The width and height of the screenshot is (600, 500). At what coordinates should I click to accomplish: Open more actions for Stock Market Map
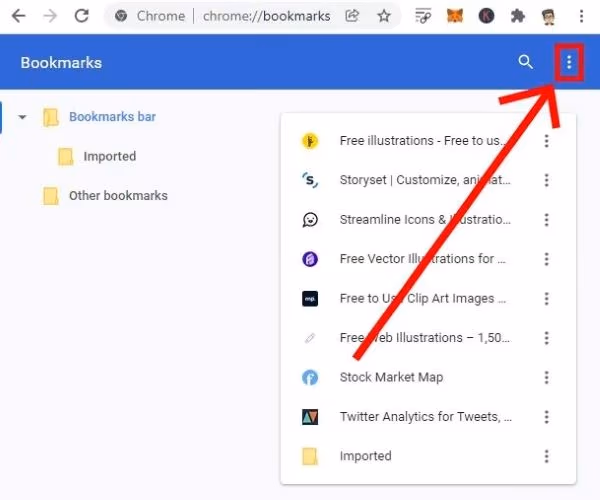[x=546, y=377]
